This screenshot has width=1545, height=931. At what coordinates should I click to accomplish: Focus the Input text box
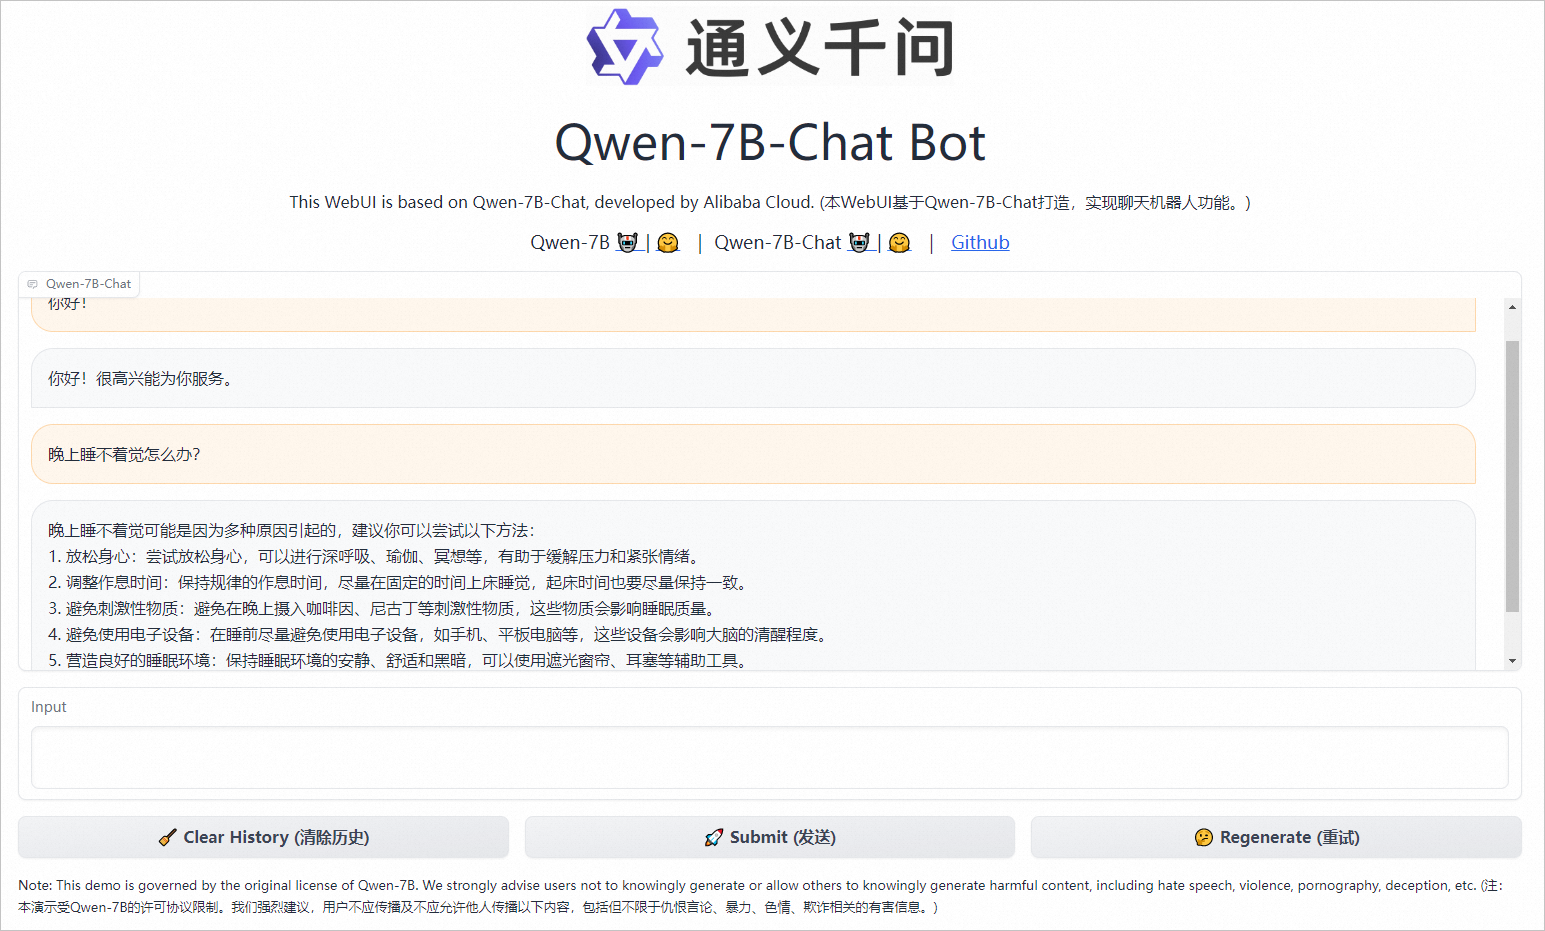[770, 757]
